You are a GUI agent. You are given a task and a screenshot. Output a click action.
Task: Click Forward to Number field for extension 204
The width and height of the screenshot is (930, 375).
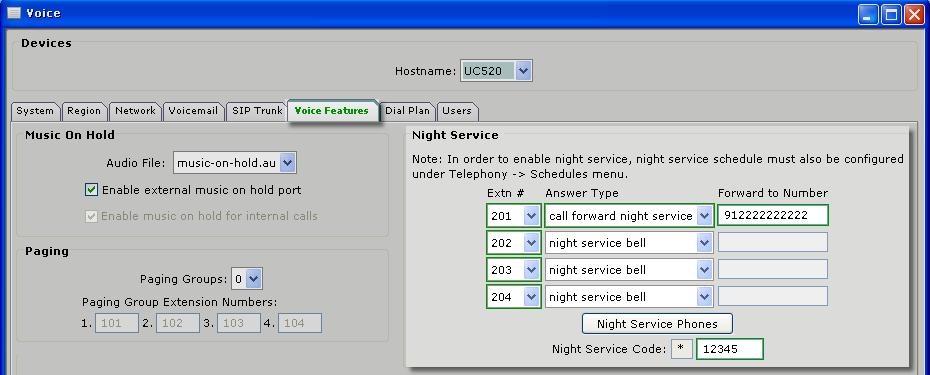[x=773, y=296]
